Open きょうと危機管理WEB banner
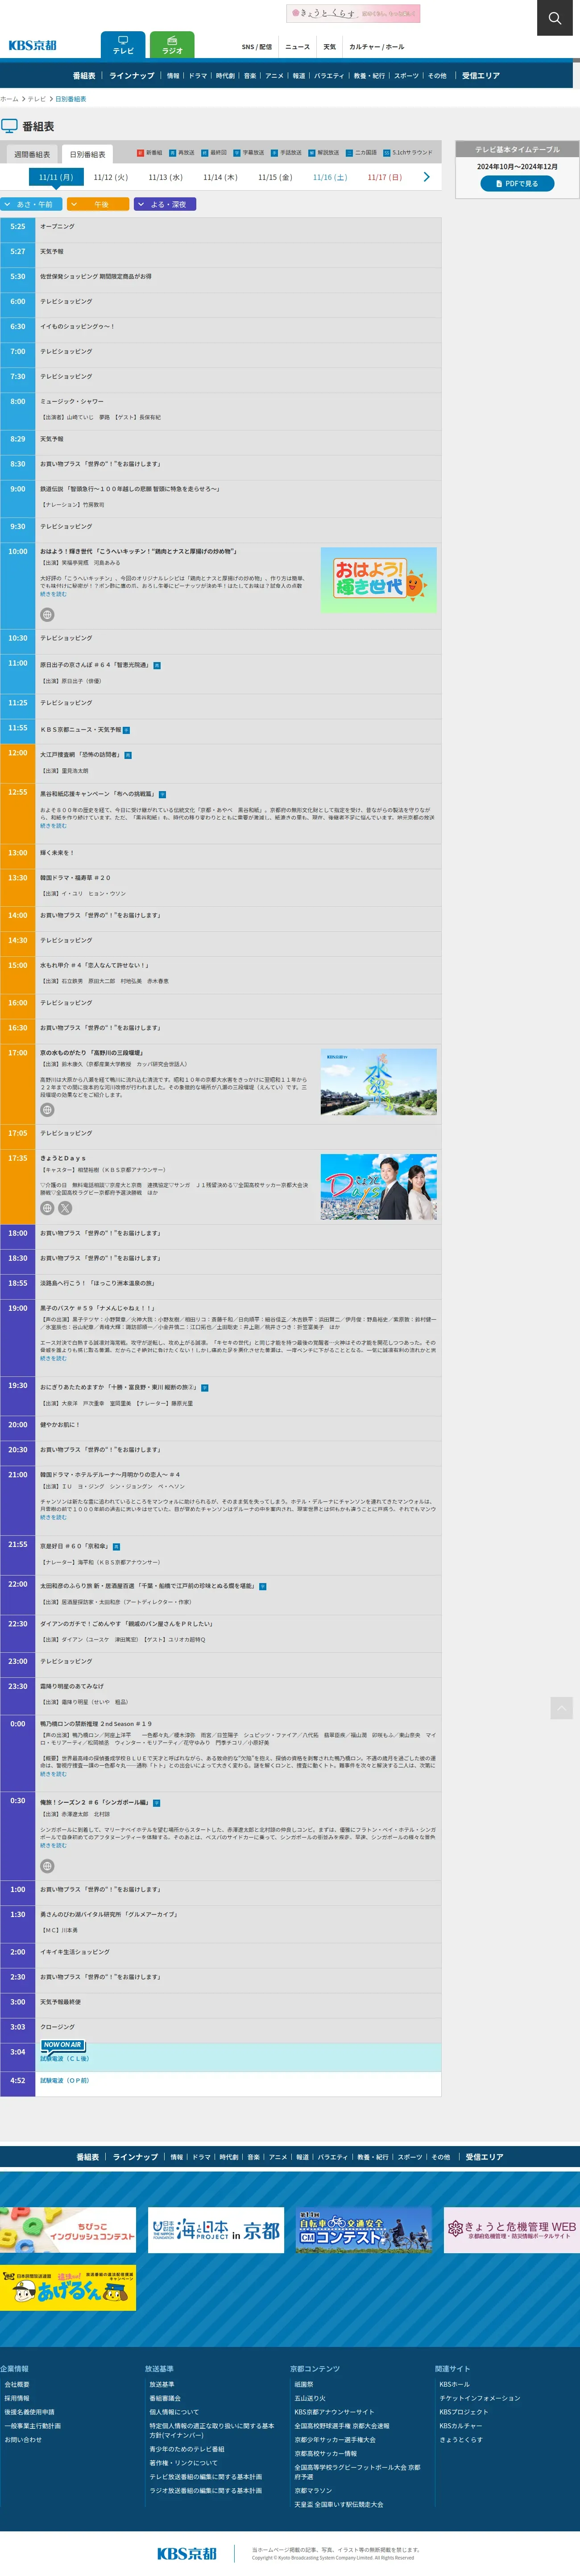 click(512, 2230)
